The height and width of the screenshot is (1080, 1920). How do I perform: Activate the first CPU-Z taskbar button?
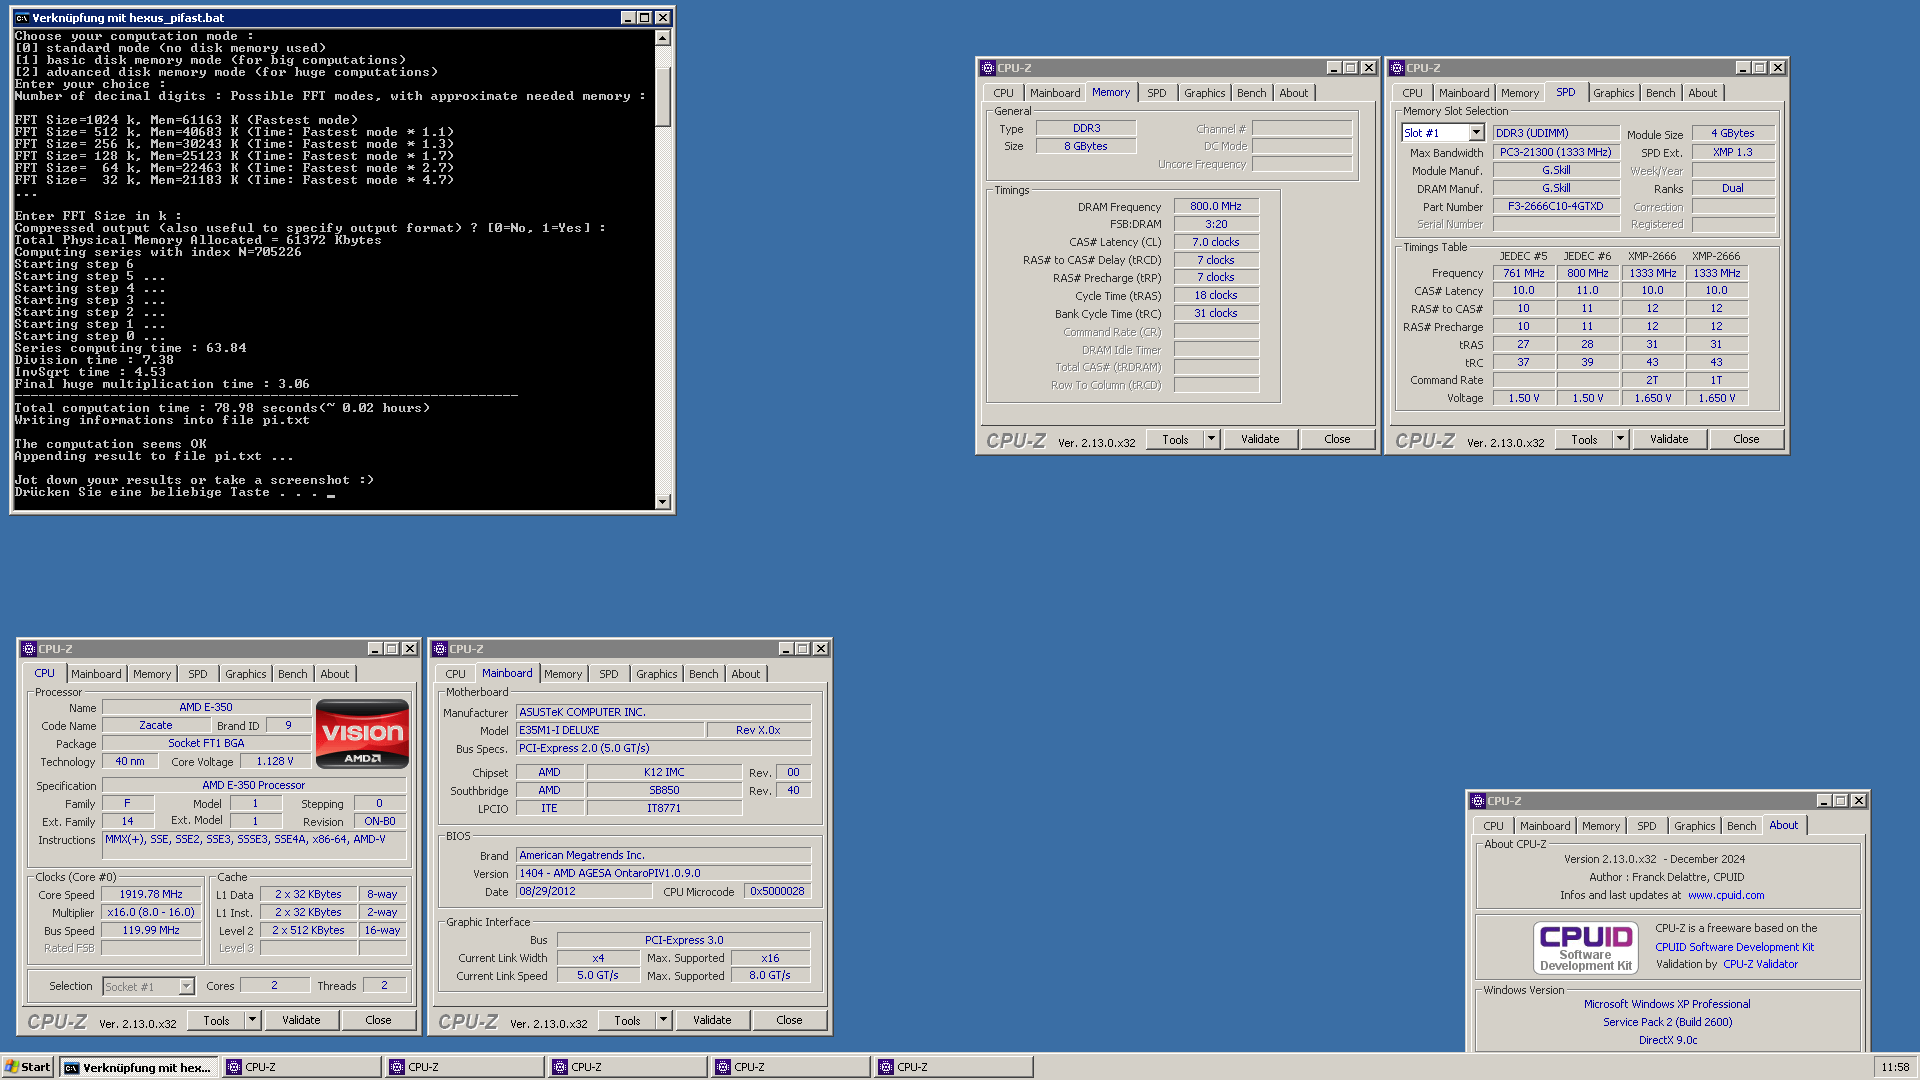pos(301,1067)
